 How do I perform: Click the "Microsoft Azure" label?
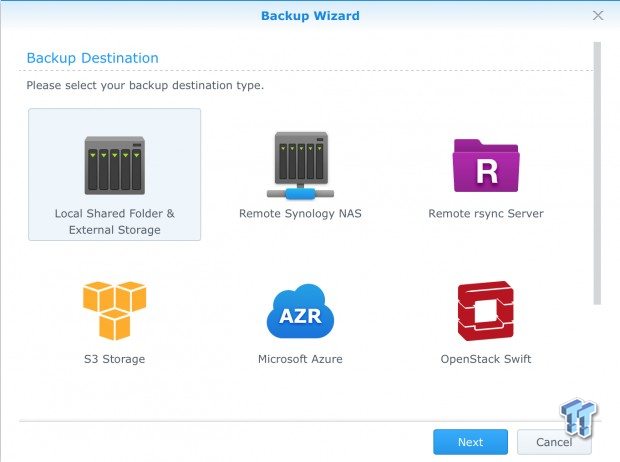click(x=301, y=359)
